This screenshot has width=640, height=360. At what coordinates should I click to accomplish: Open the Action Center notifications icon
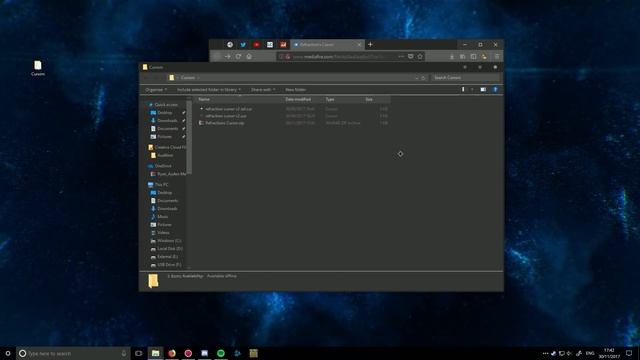point(629,353)
